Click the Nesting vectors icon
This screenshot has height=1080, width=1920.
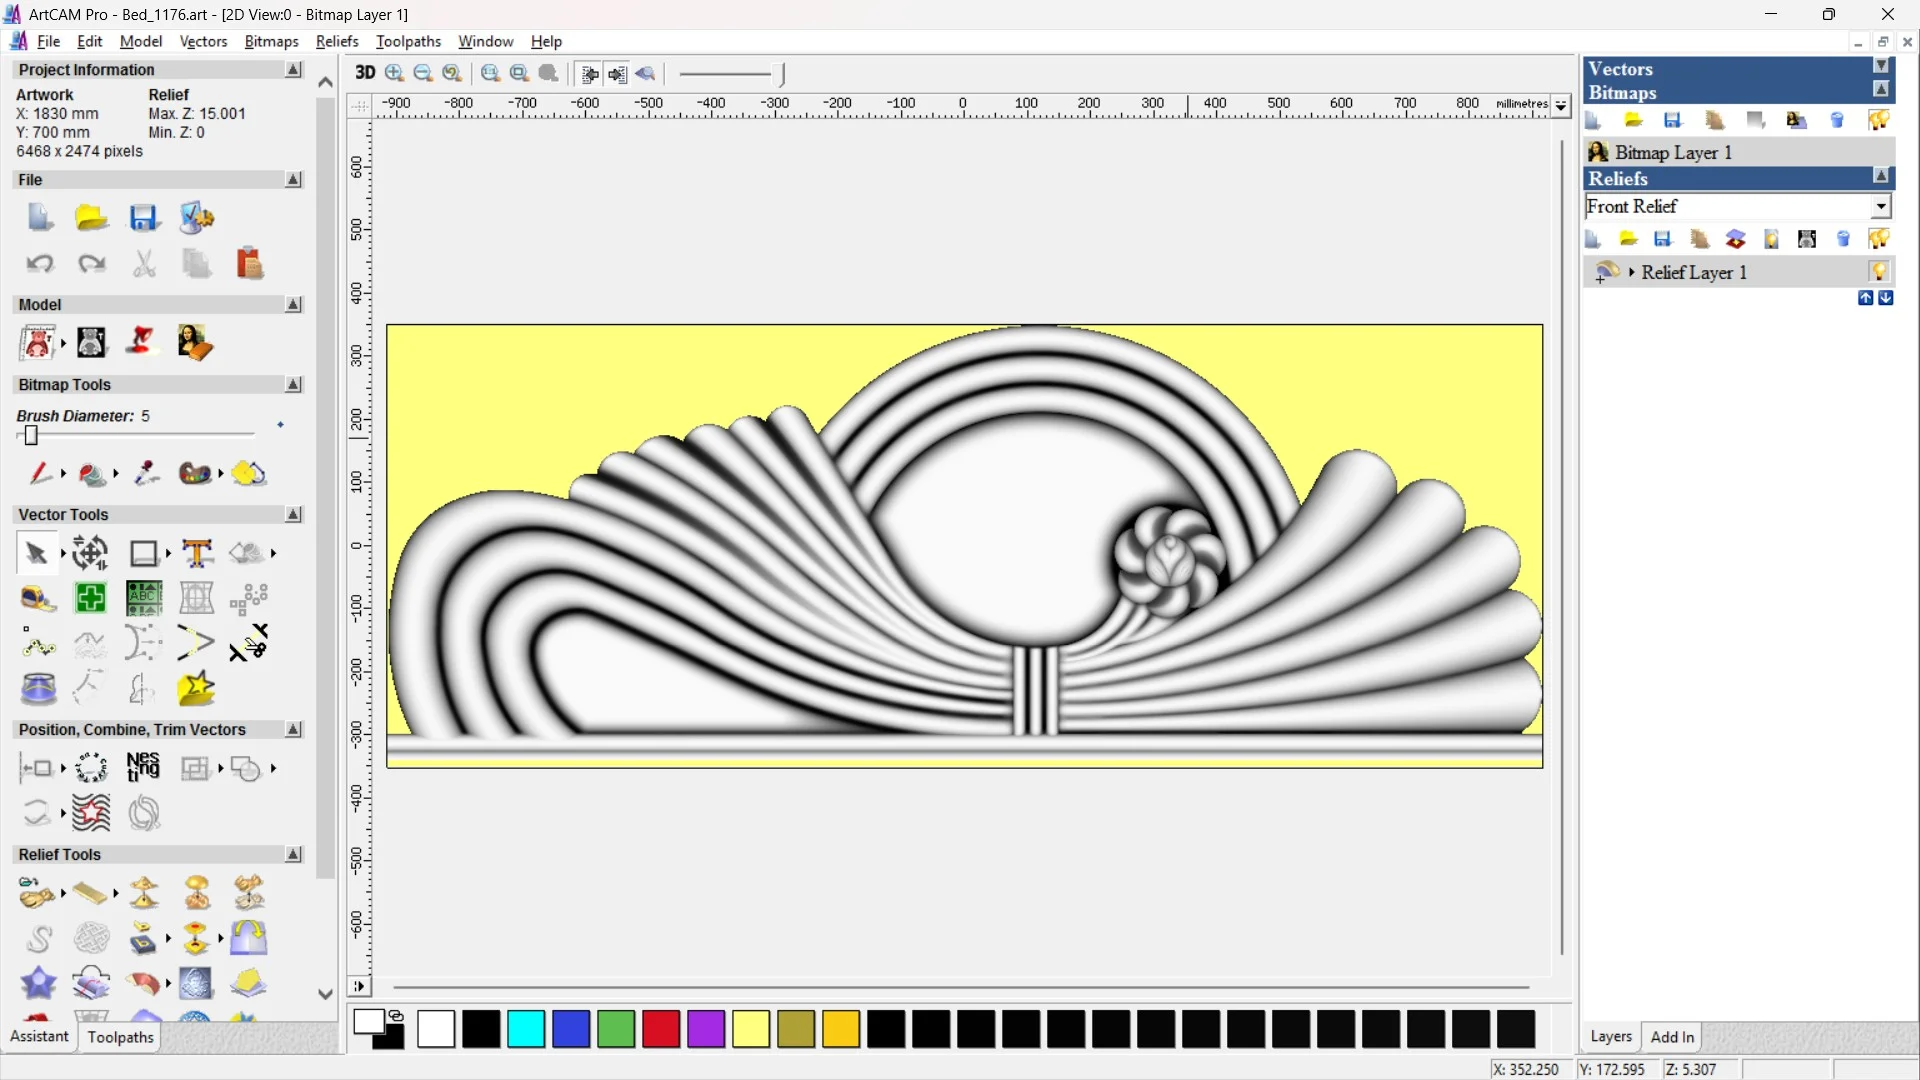pos(143,768)
